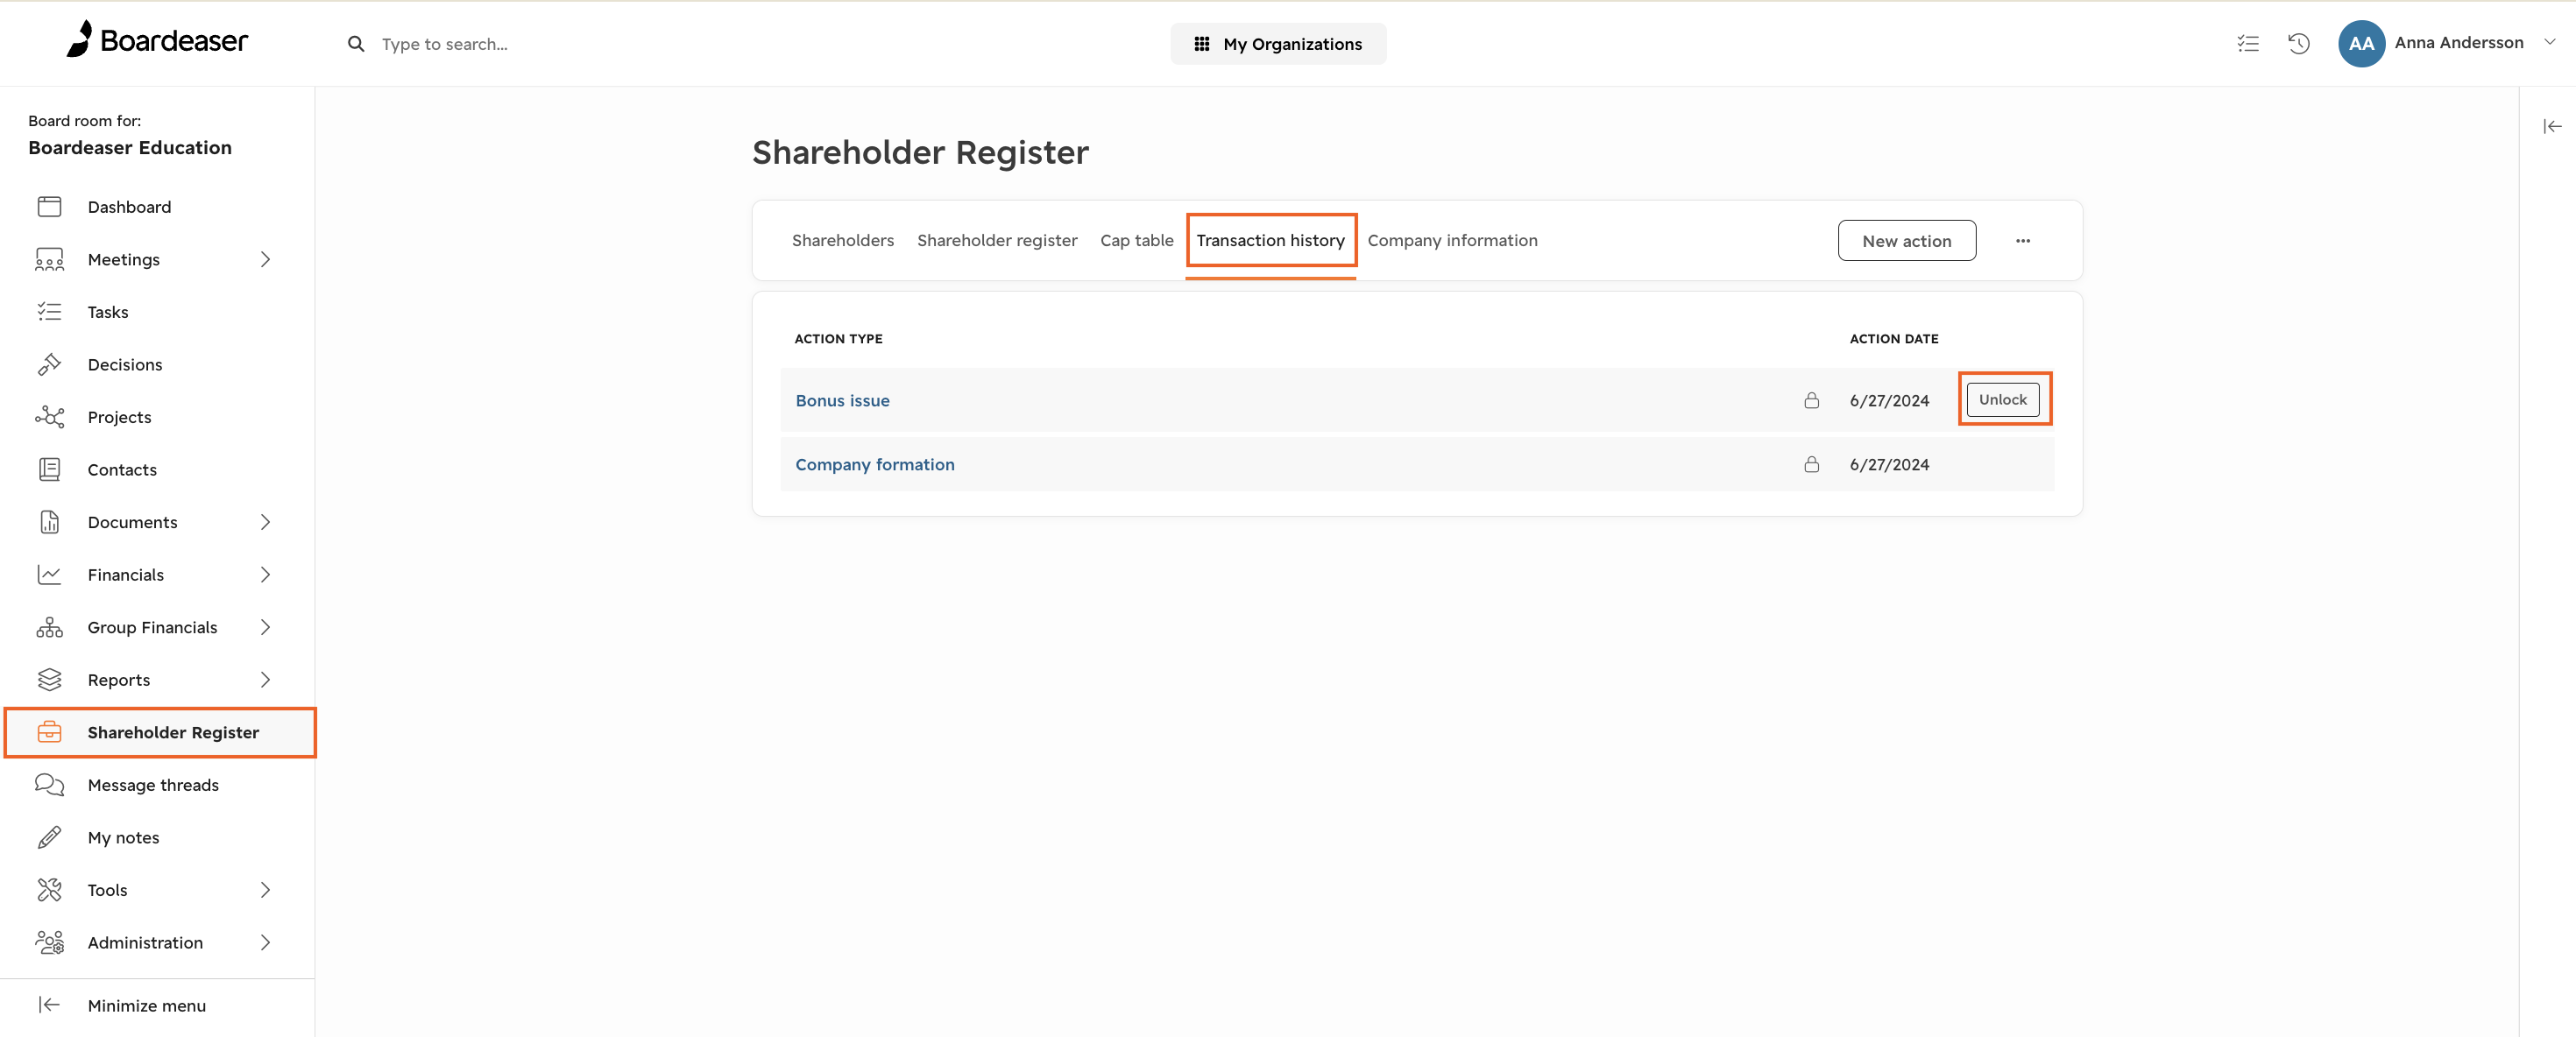Click the Documents file icon

point(49,522)
